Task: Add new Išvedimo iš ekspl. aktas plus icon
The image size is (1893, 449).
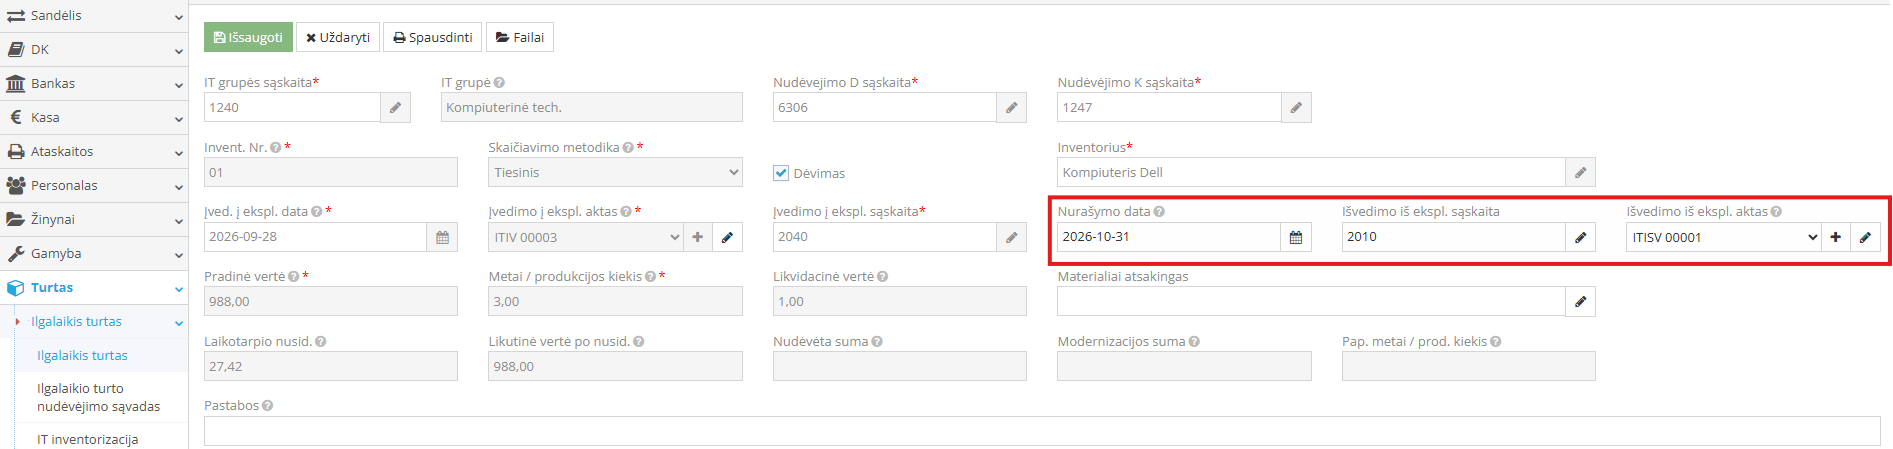Action: tap(1835, 237)
